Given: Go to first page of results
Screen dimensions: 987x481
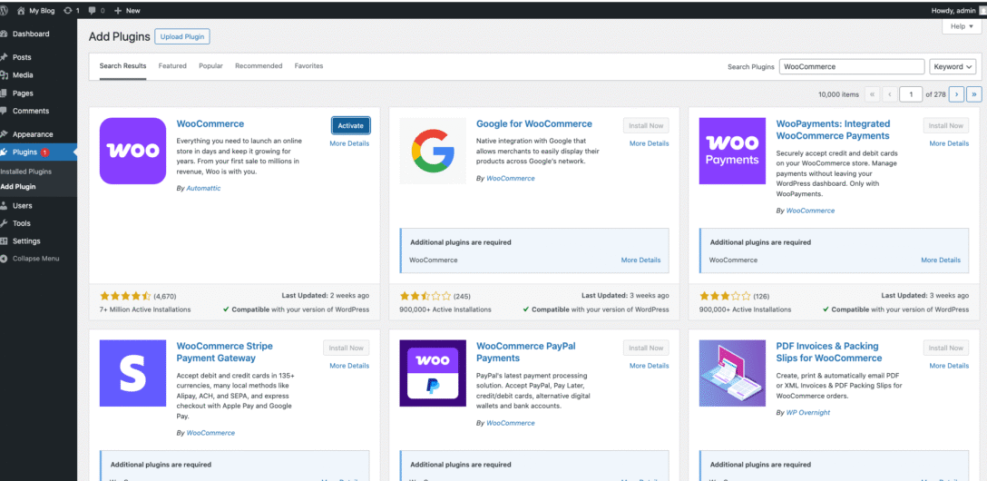Looking at the screenshot, I should point(872,94).
